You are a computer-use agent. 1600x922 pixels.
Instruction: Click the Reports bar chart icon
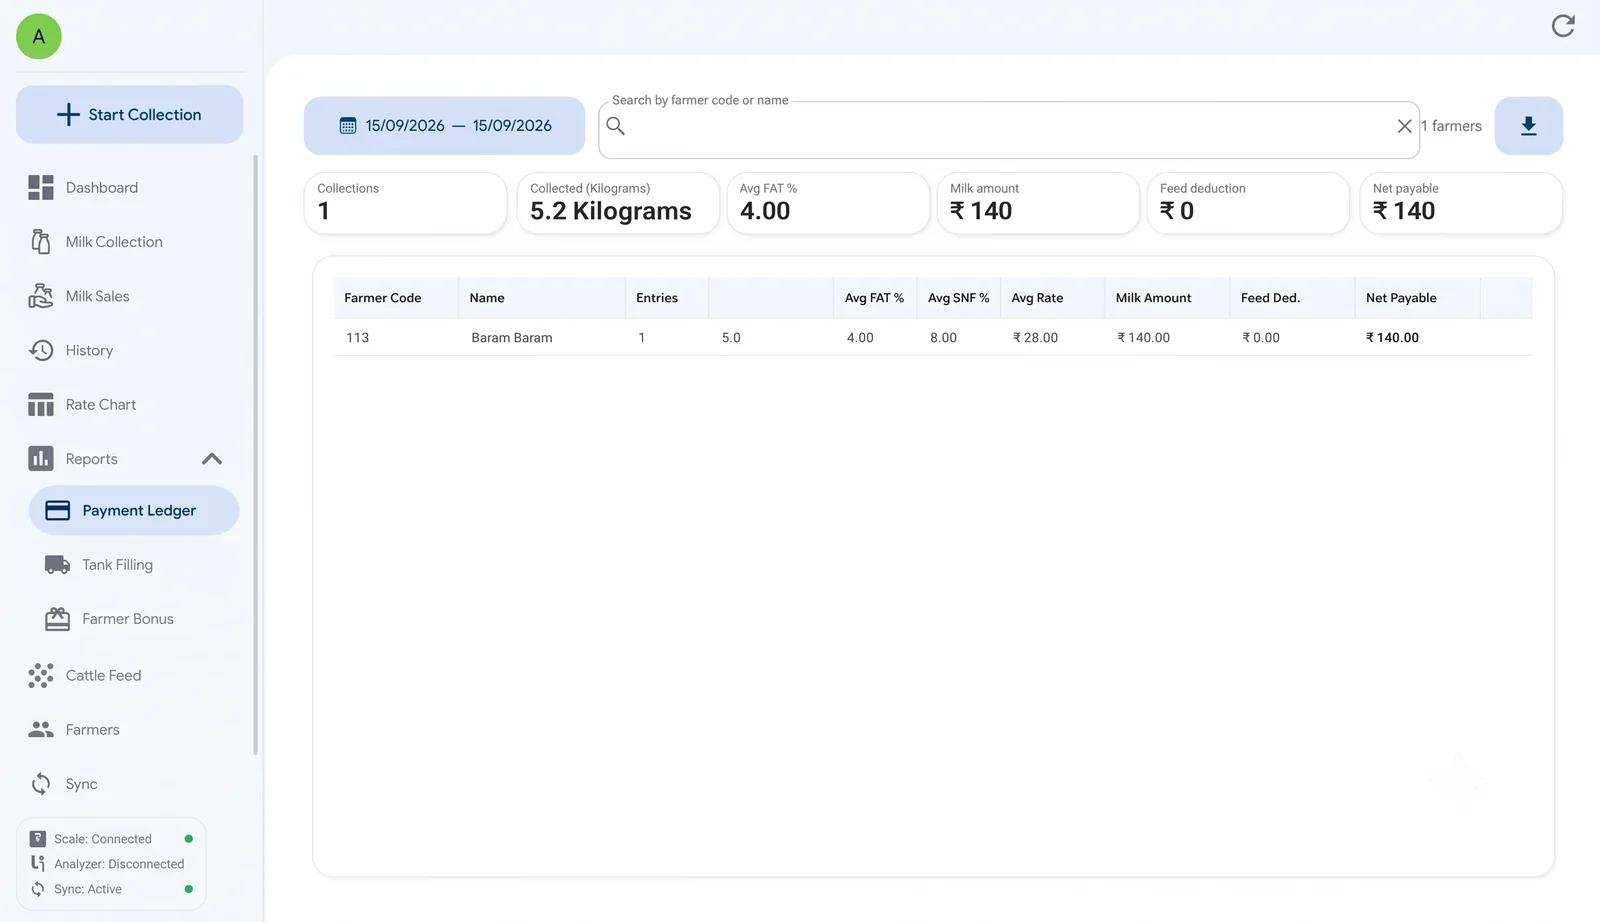41,459
